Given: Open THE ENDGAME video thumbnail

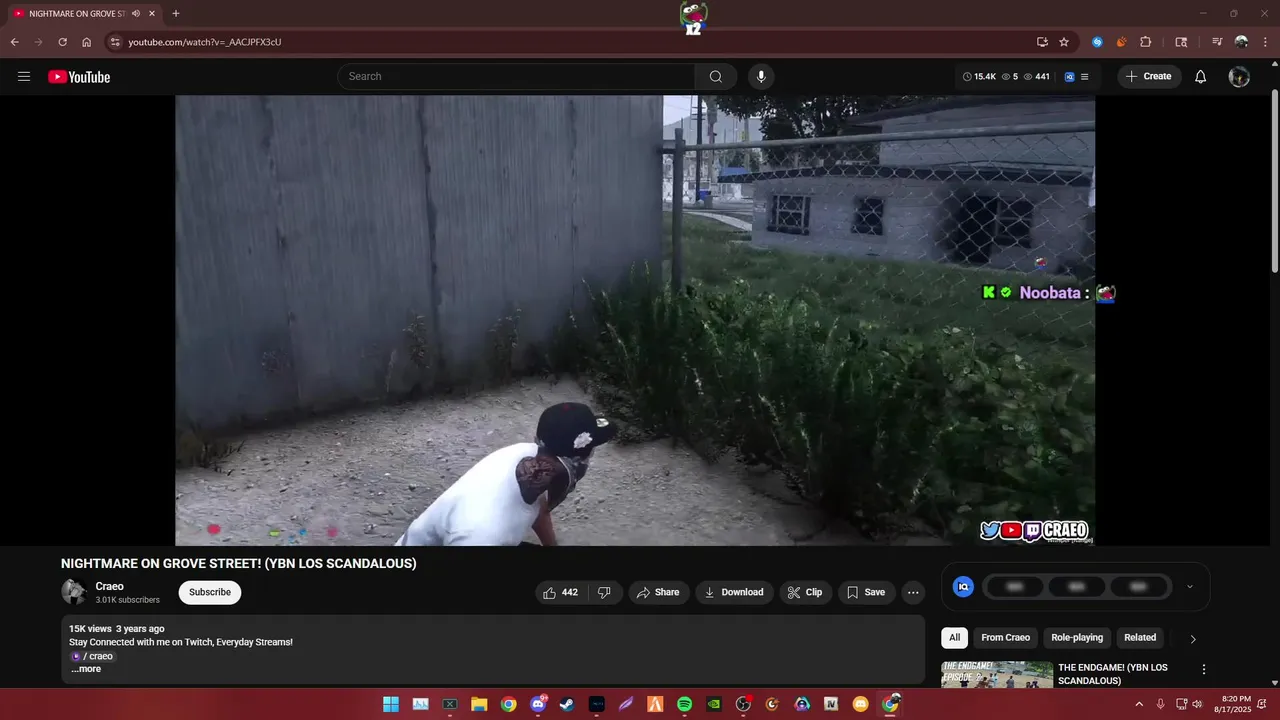Looking at the screenshot, I should coord(997,674).
